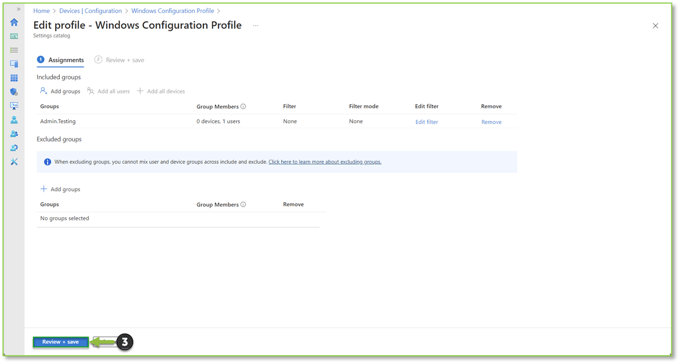Screen dimensions: 680x364
Task: Click the Filter mode column header
Action: click(x=363, y=106)
